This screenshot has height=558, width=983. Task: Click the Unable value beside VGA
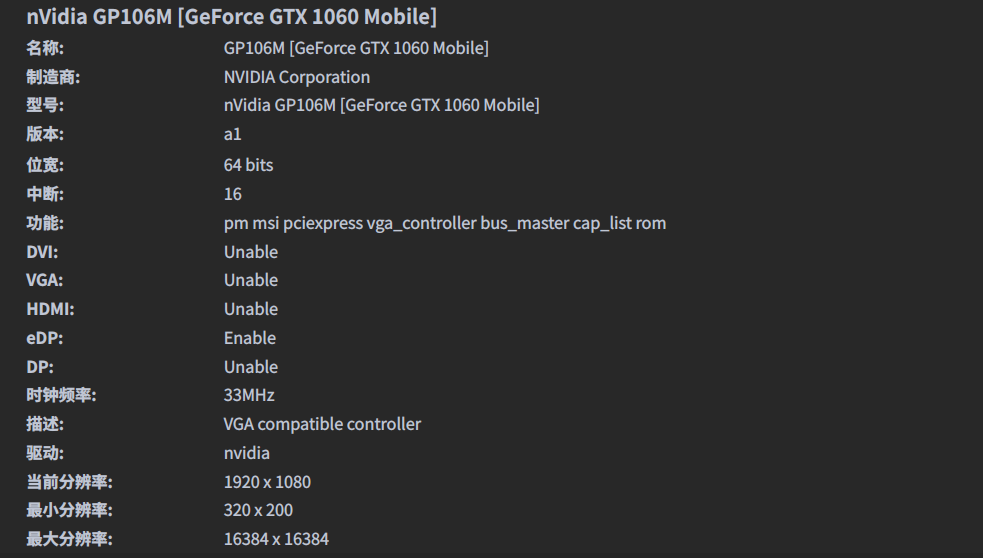[x=250, y=280]
